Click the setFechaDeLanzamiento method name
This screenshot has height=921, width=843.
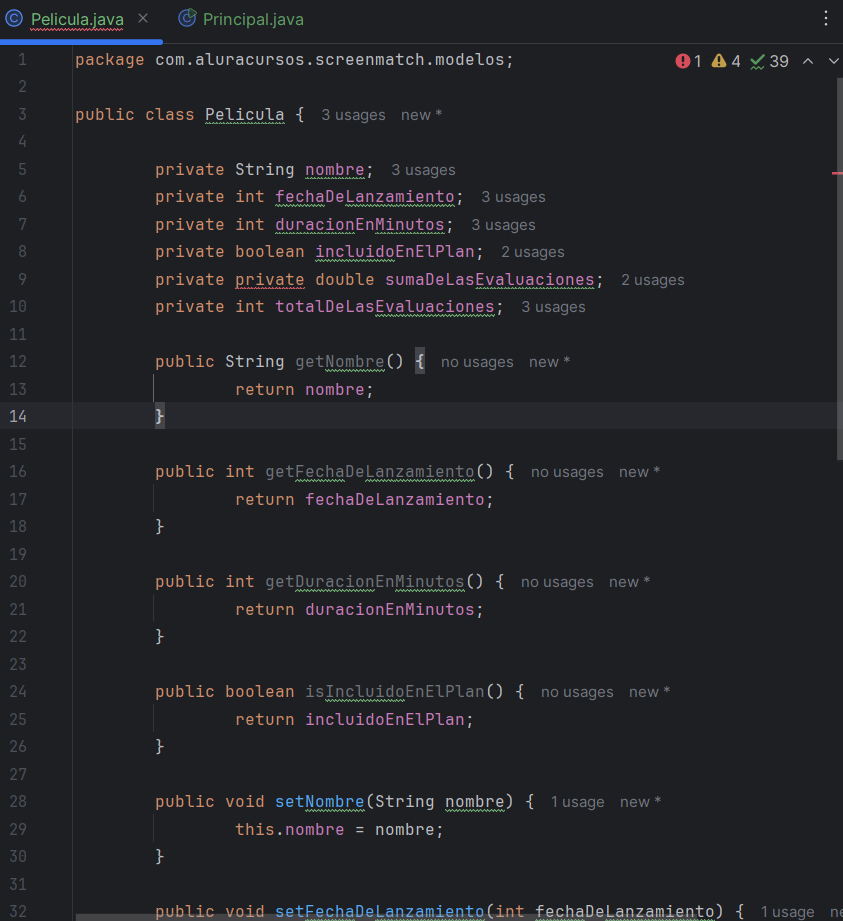(x=379, y=912)
